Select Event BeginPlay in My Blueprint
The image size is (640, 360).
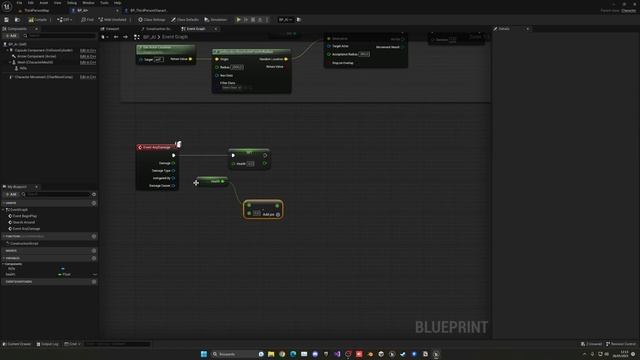(24, 216)
